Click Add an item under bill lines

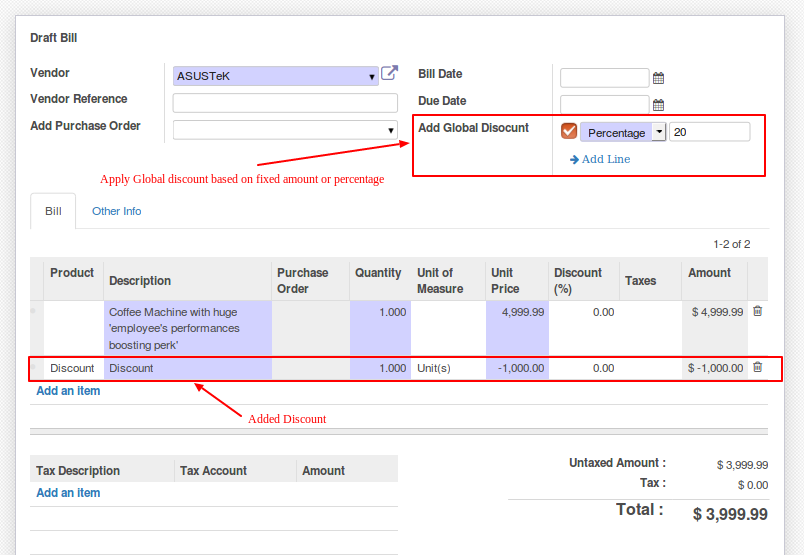[x=68, y=391]
